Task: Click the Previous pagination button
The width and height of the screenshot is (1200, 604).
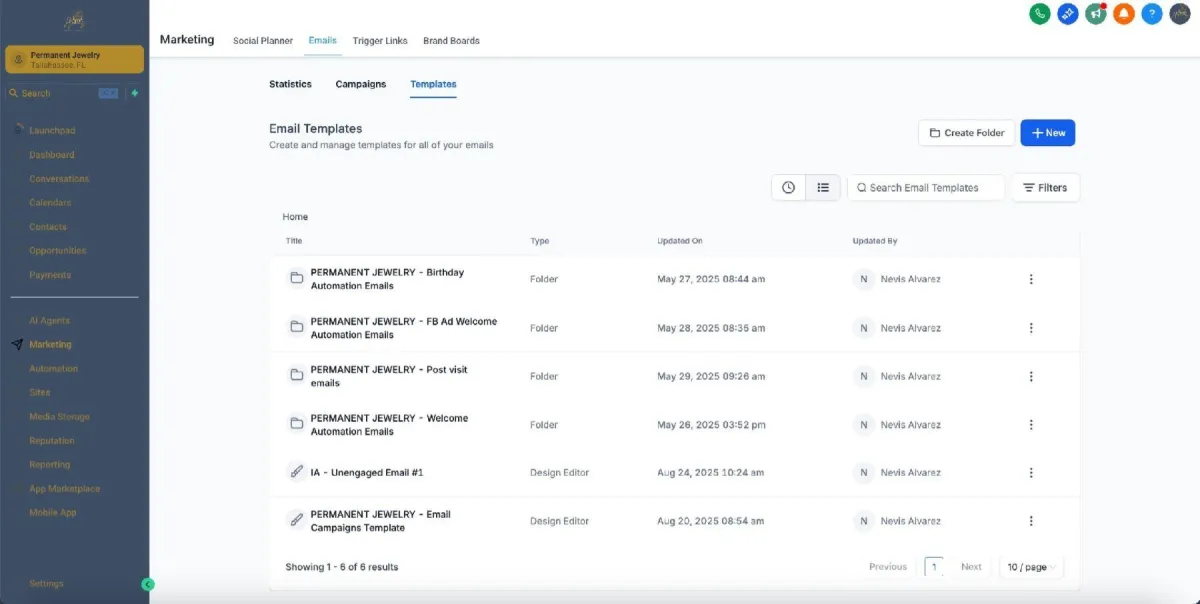Action: [x=888, y=567]
